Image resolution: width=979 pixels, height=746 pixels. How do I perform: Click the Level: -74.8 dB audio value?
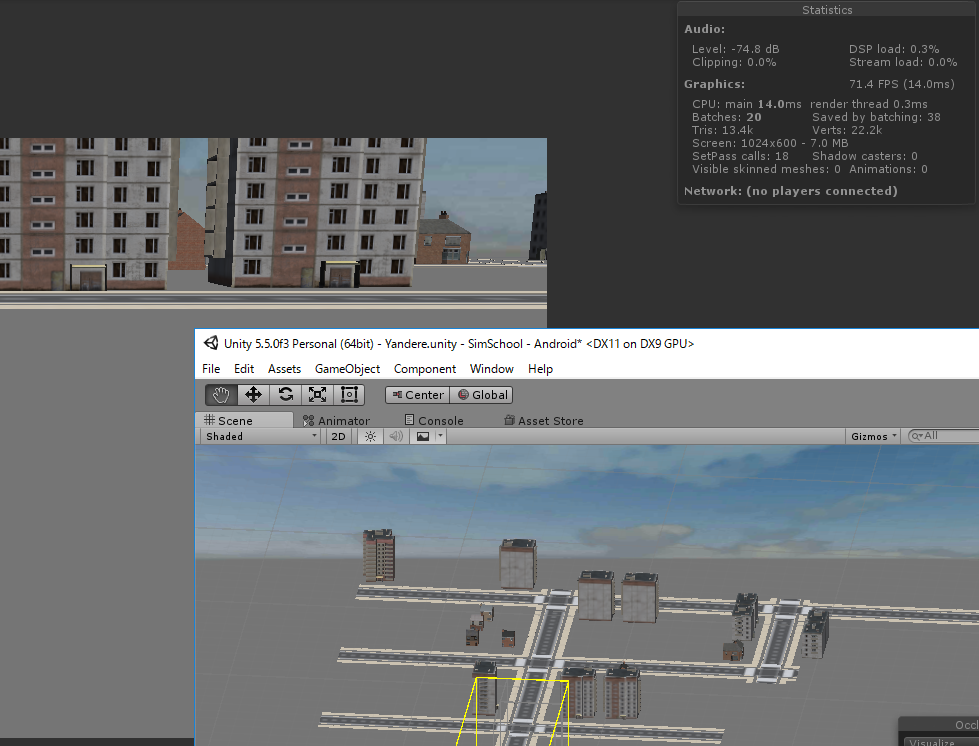click(735, 49)
